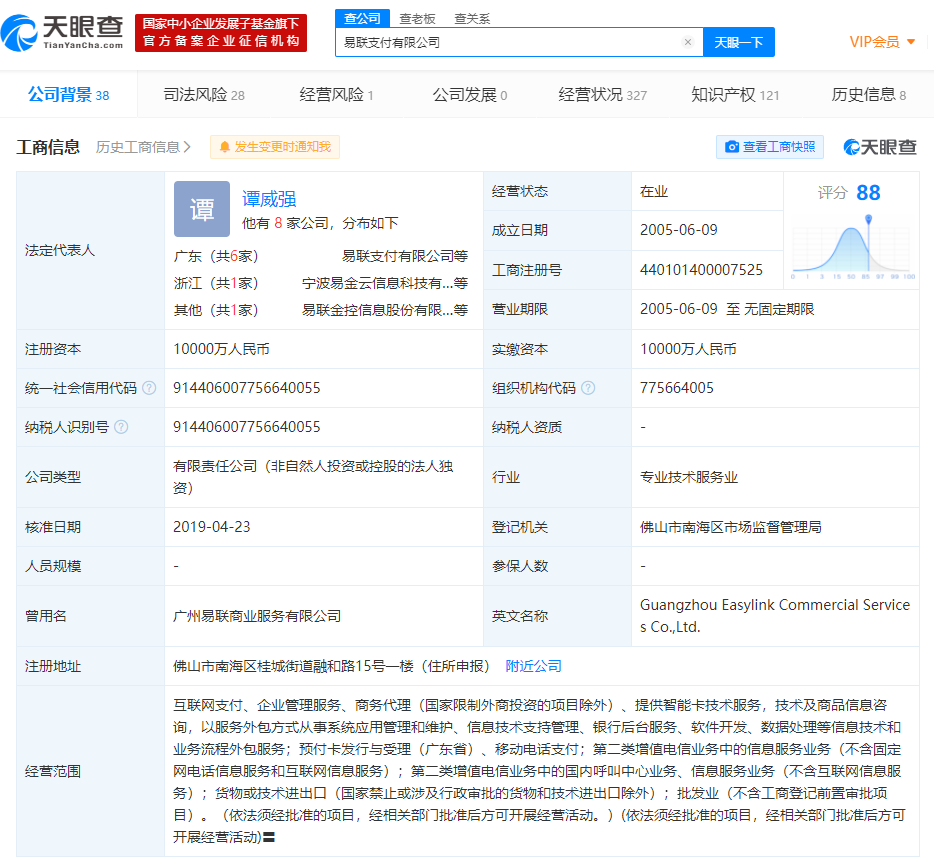The image size is (934, 858).
Task: Open the 公司发展 tab
Action: point(470,95)
